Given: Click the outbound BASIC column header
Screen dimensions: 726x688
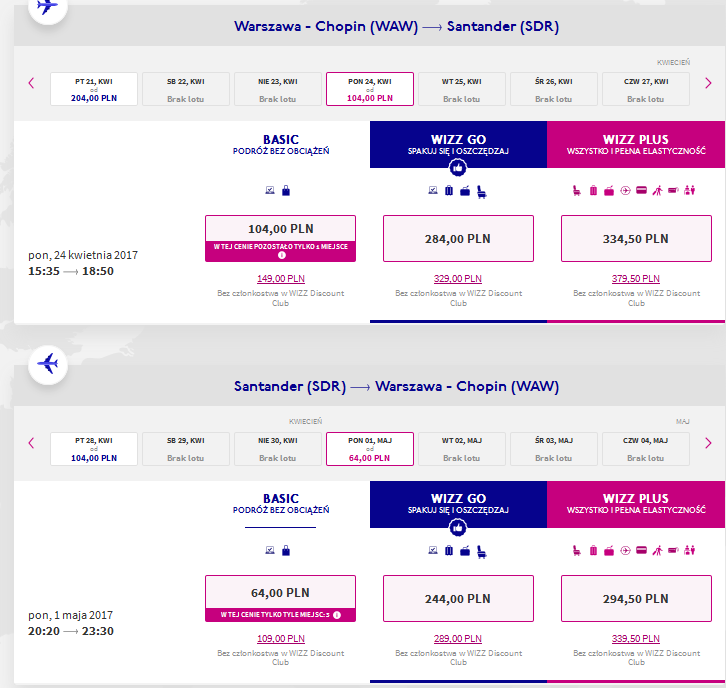Looking at the screenshot, I should click(x=281, y=144).
